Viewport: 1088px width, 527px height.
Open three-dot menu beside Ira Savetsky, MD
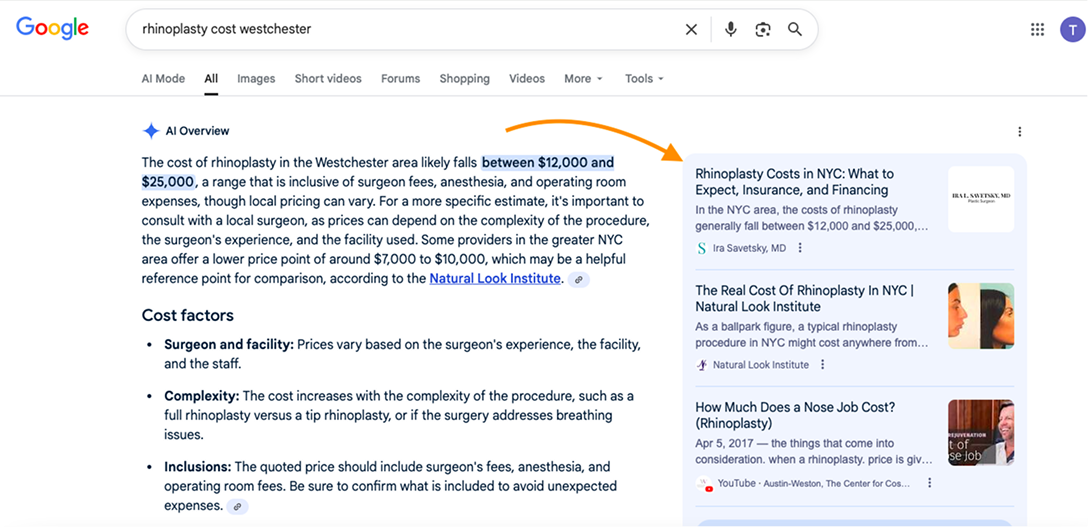coord(800,248)
